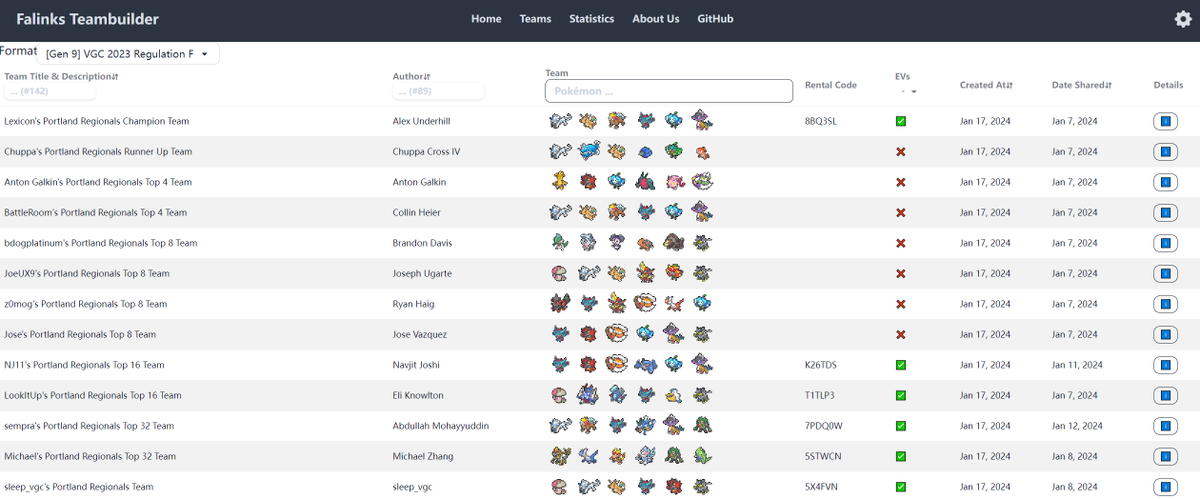
Task: Click rental code T1TLP3
Action: (x=820, y=396)
